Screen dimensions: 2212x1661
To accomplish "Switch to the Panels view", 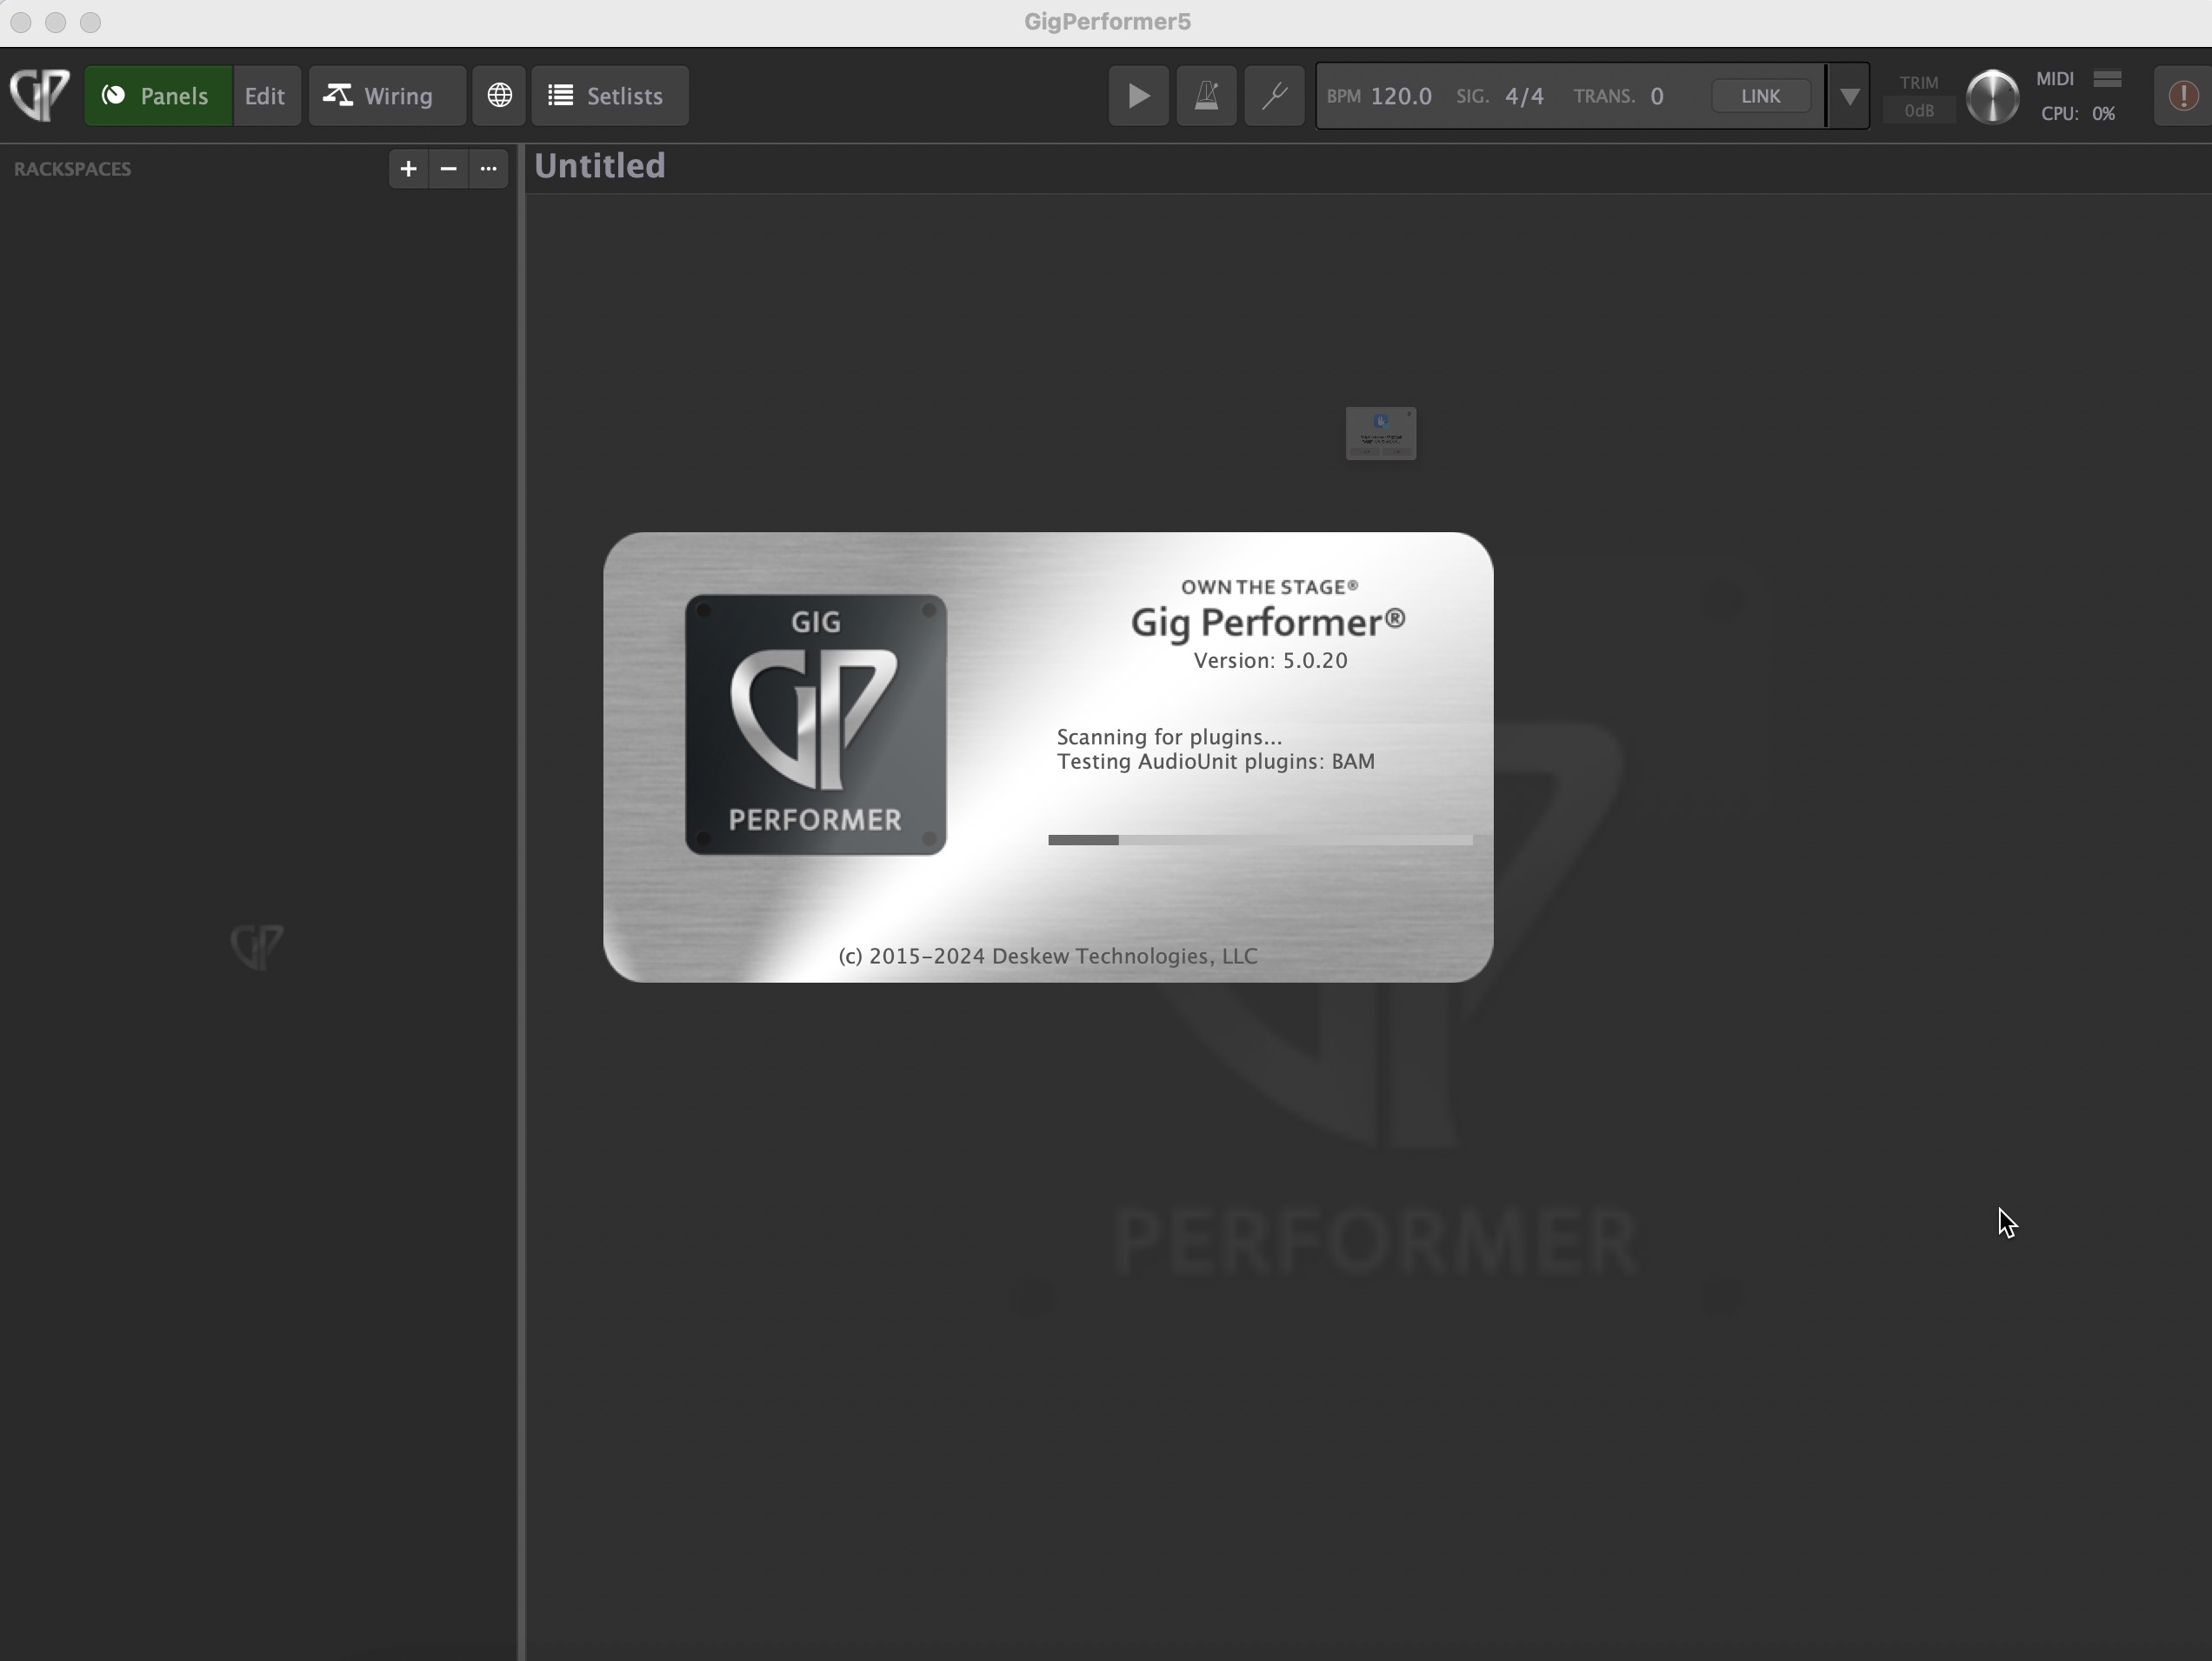I will [158, 96].
